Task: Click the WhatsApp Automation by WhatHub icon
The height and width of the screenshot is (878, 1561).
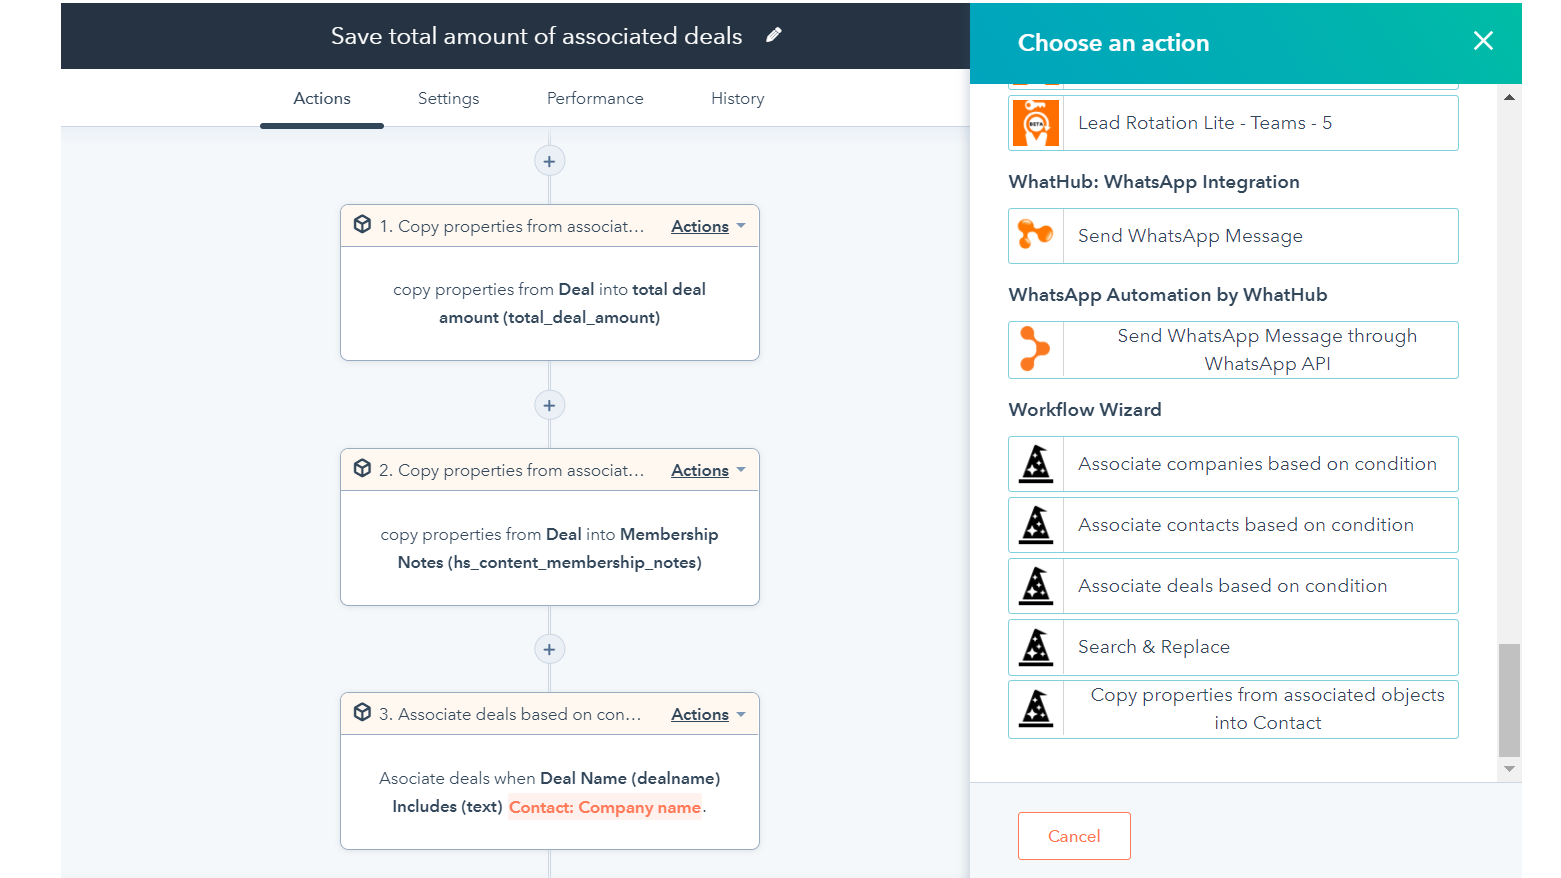Action: tap(1036, 349)
